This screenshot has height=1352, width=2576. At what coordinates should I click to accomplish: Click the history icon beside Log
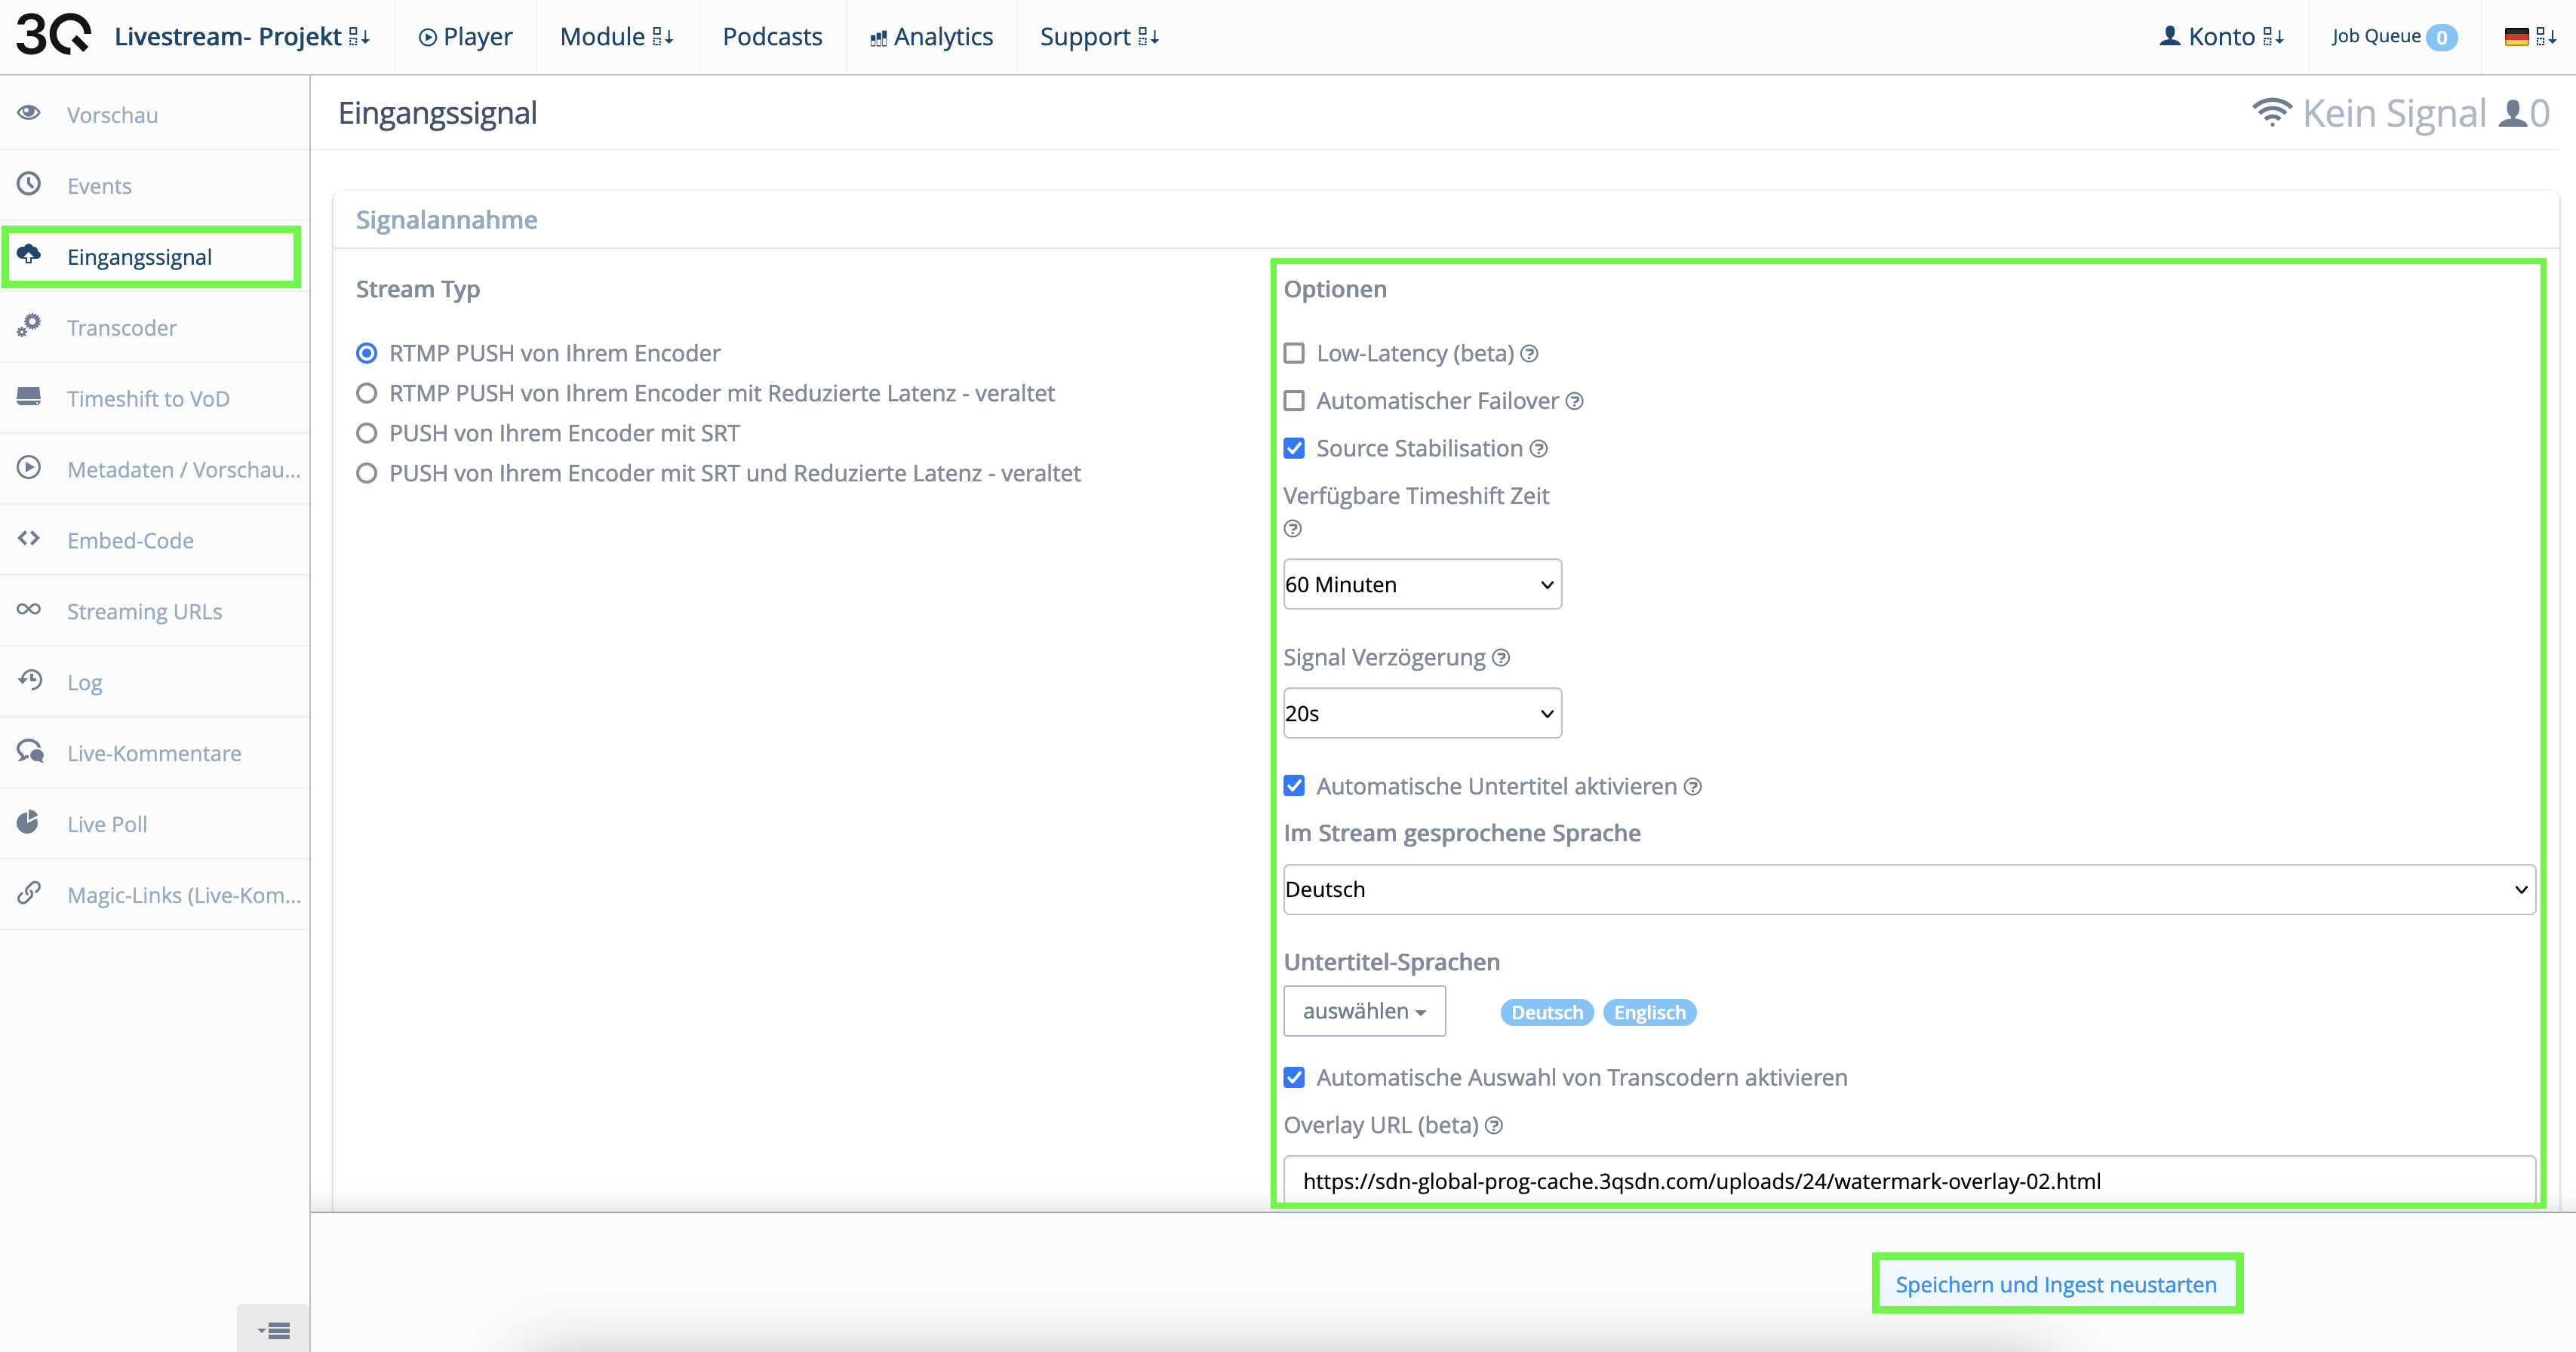click(29, 681)
